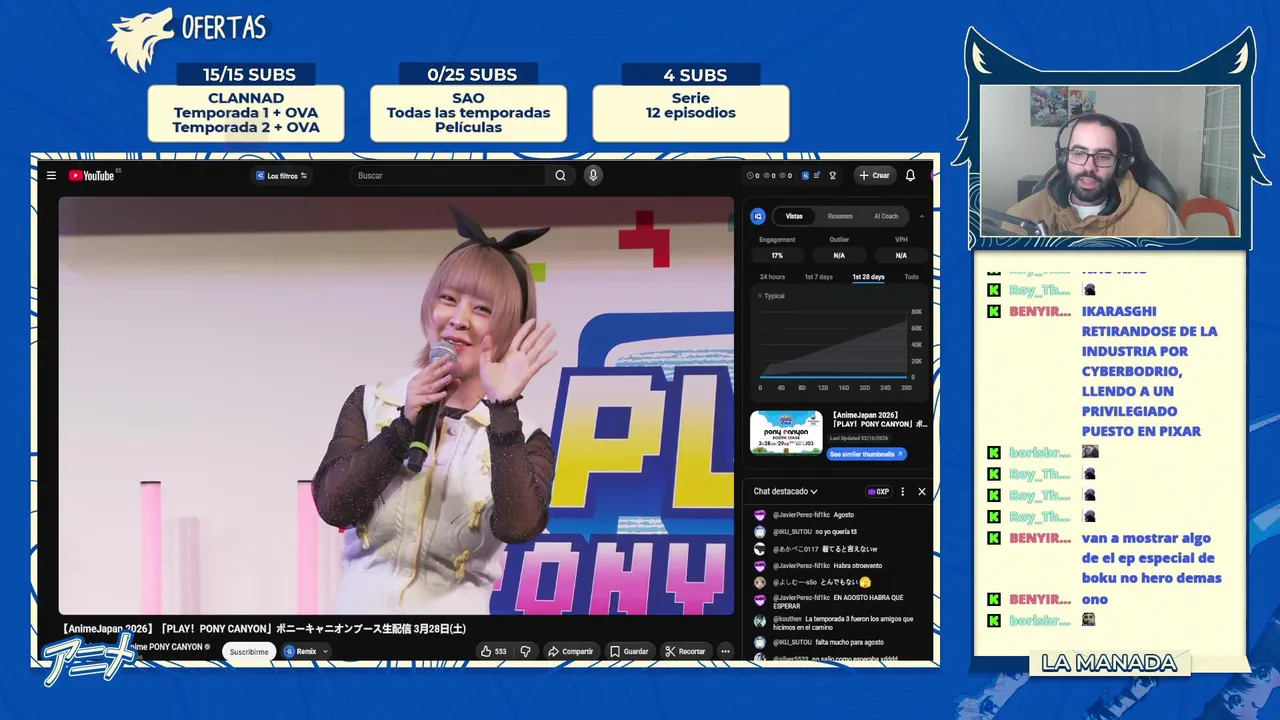This screenshot has width=1280, height=720.
Task: Switch to the Vistas tab
Action: point(794,216)
